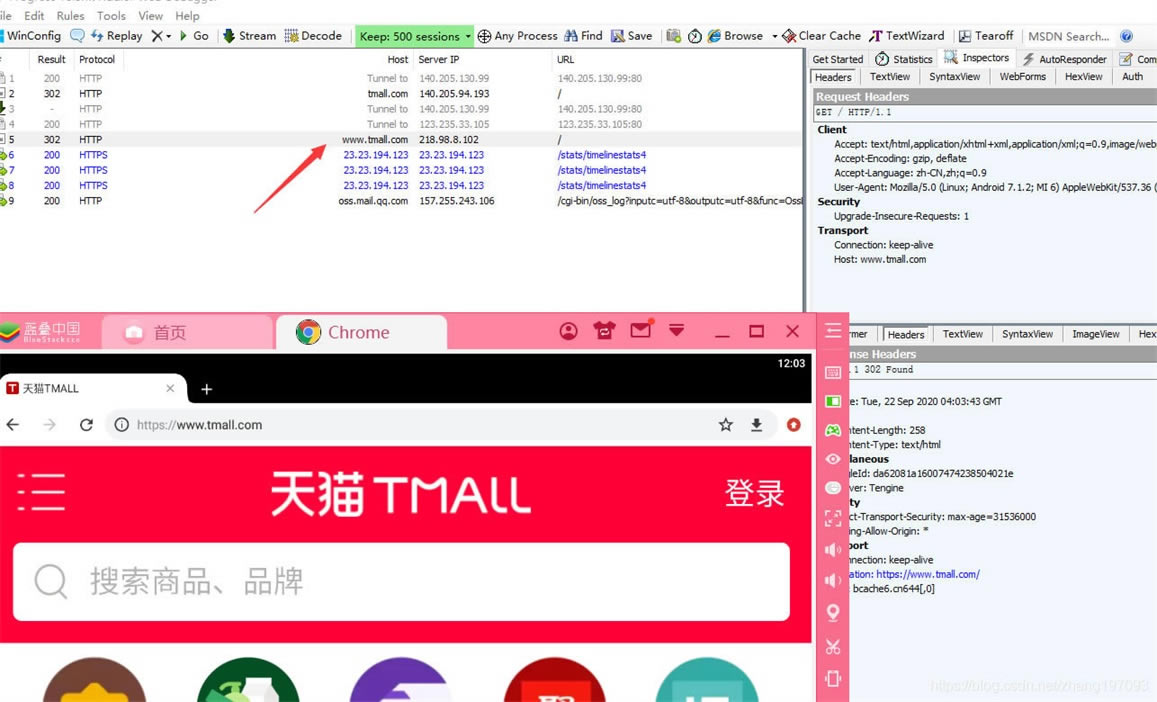Replay the selected session
This screenshot has width=1157, height=702.
coord(117,35)
